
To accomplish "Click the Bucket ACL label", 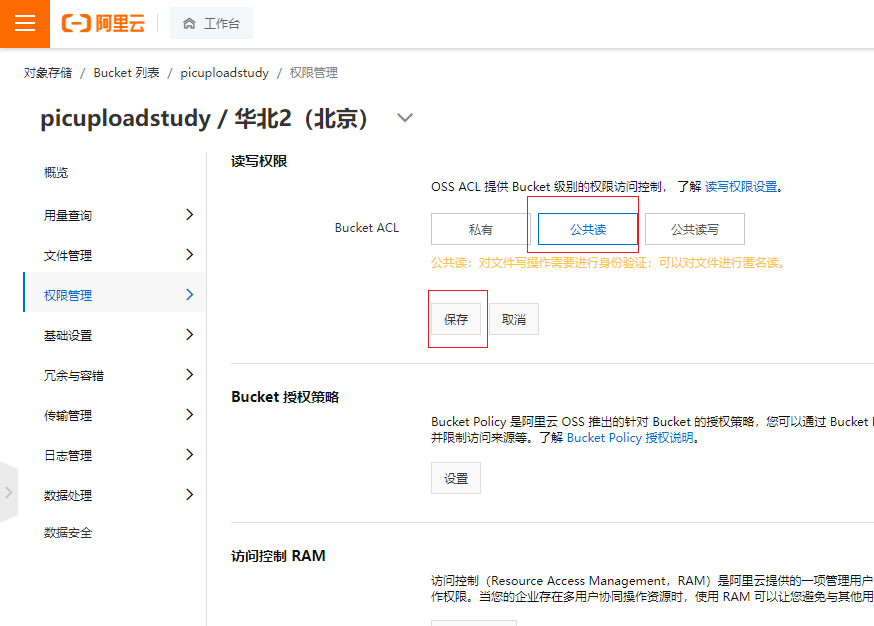I will click(x=367, y=228).
